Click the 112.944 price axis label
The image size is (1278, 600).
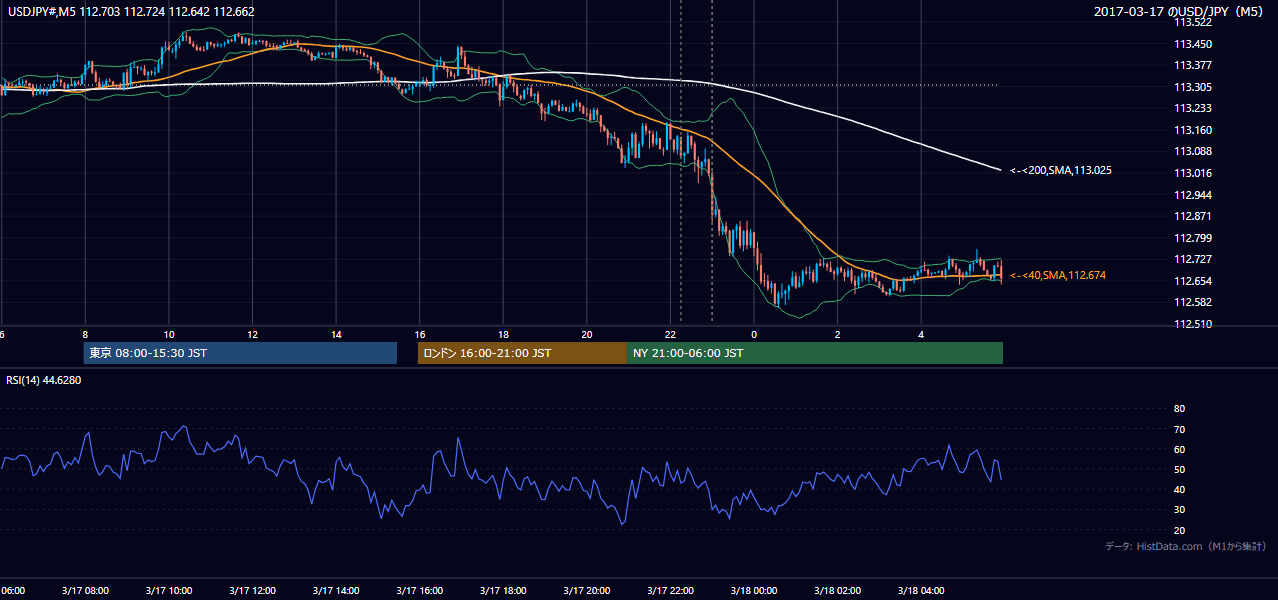pyautogui.click(x=1192, y=195)
